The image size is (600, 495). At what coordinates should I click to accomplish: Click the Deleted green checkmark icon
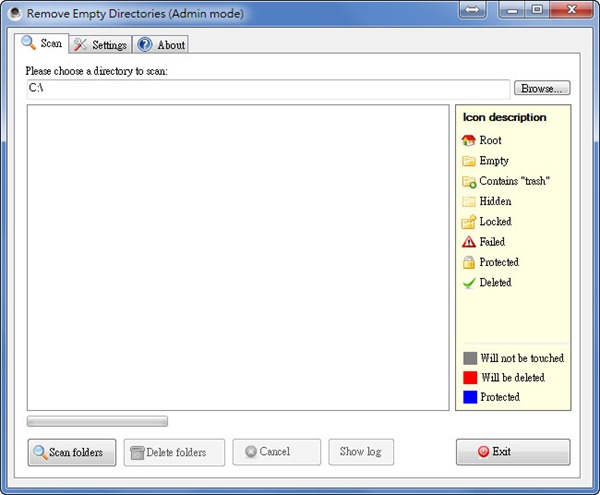point(469,283)
